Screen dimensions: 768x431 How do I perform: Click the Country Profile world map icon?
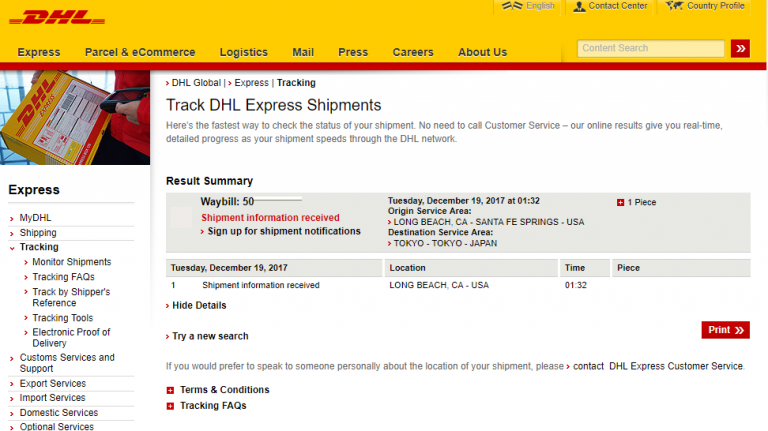click(673, 6)
